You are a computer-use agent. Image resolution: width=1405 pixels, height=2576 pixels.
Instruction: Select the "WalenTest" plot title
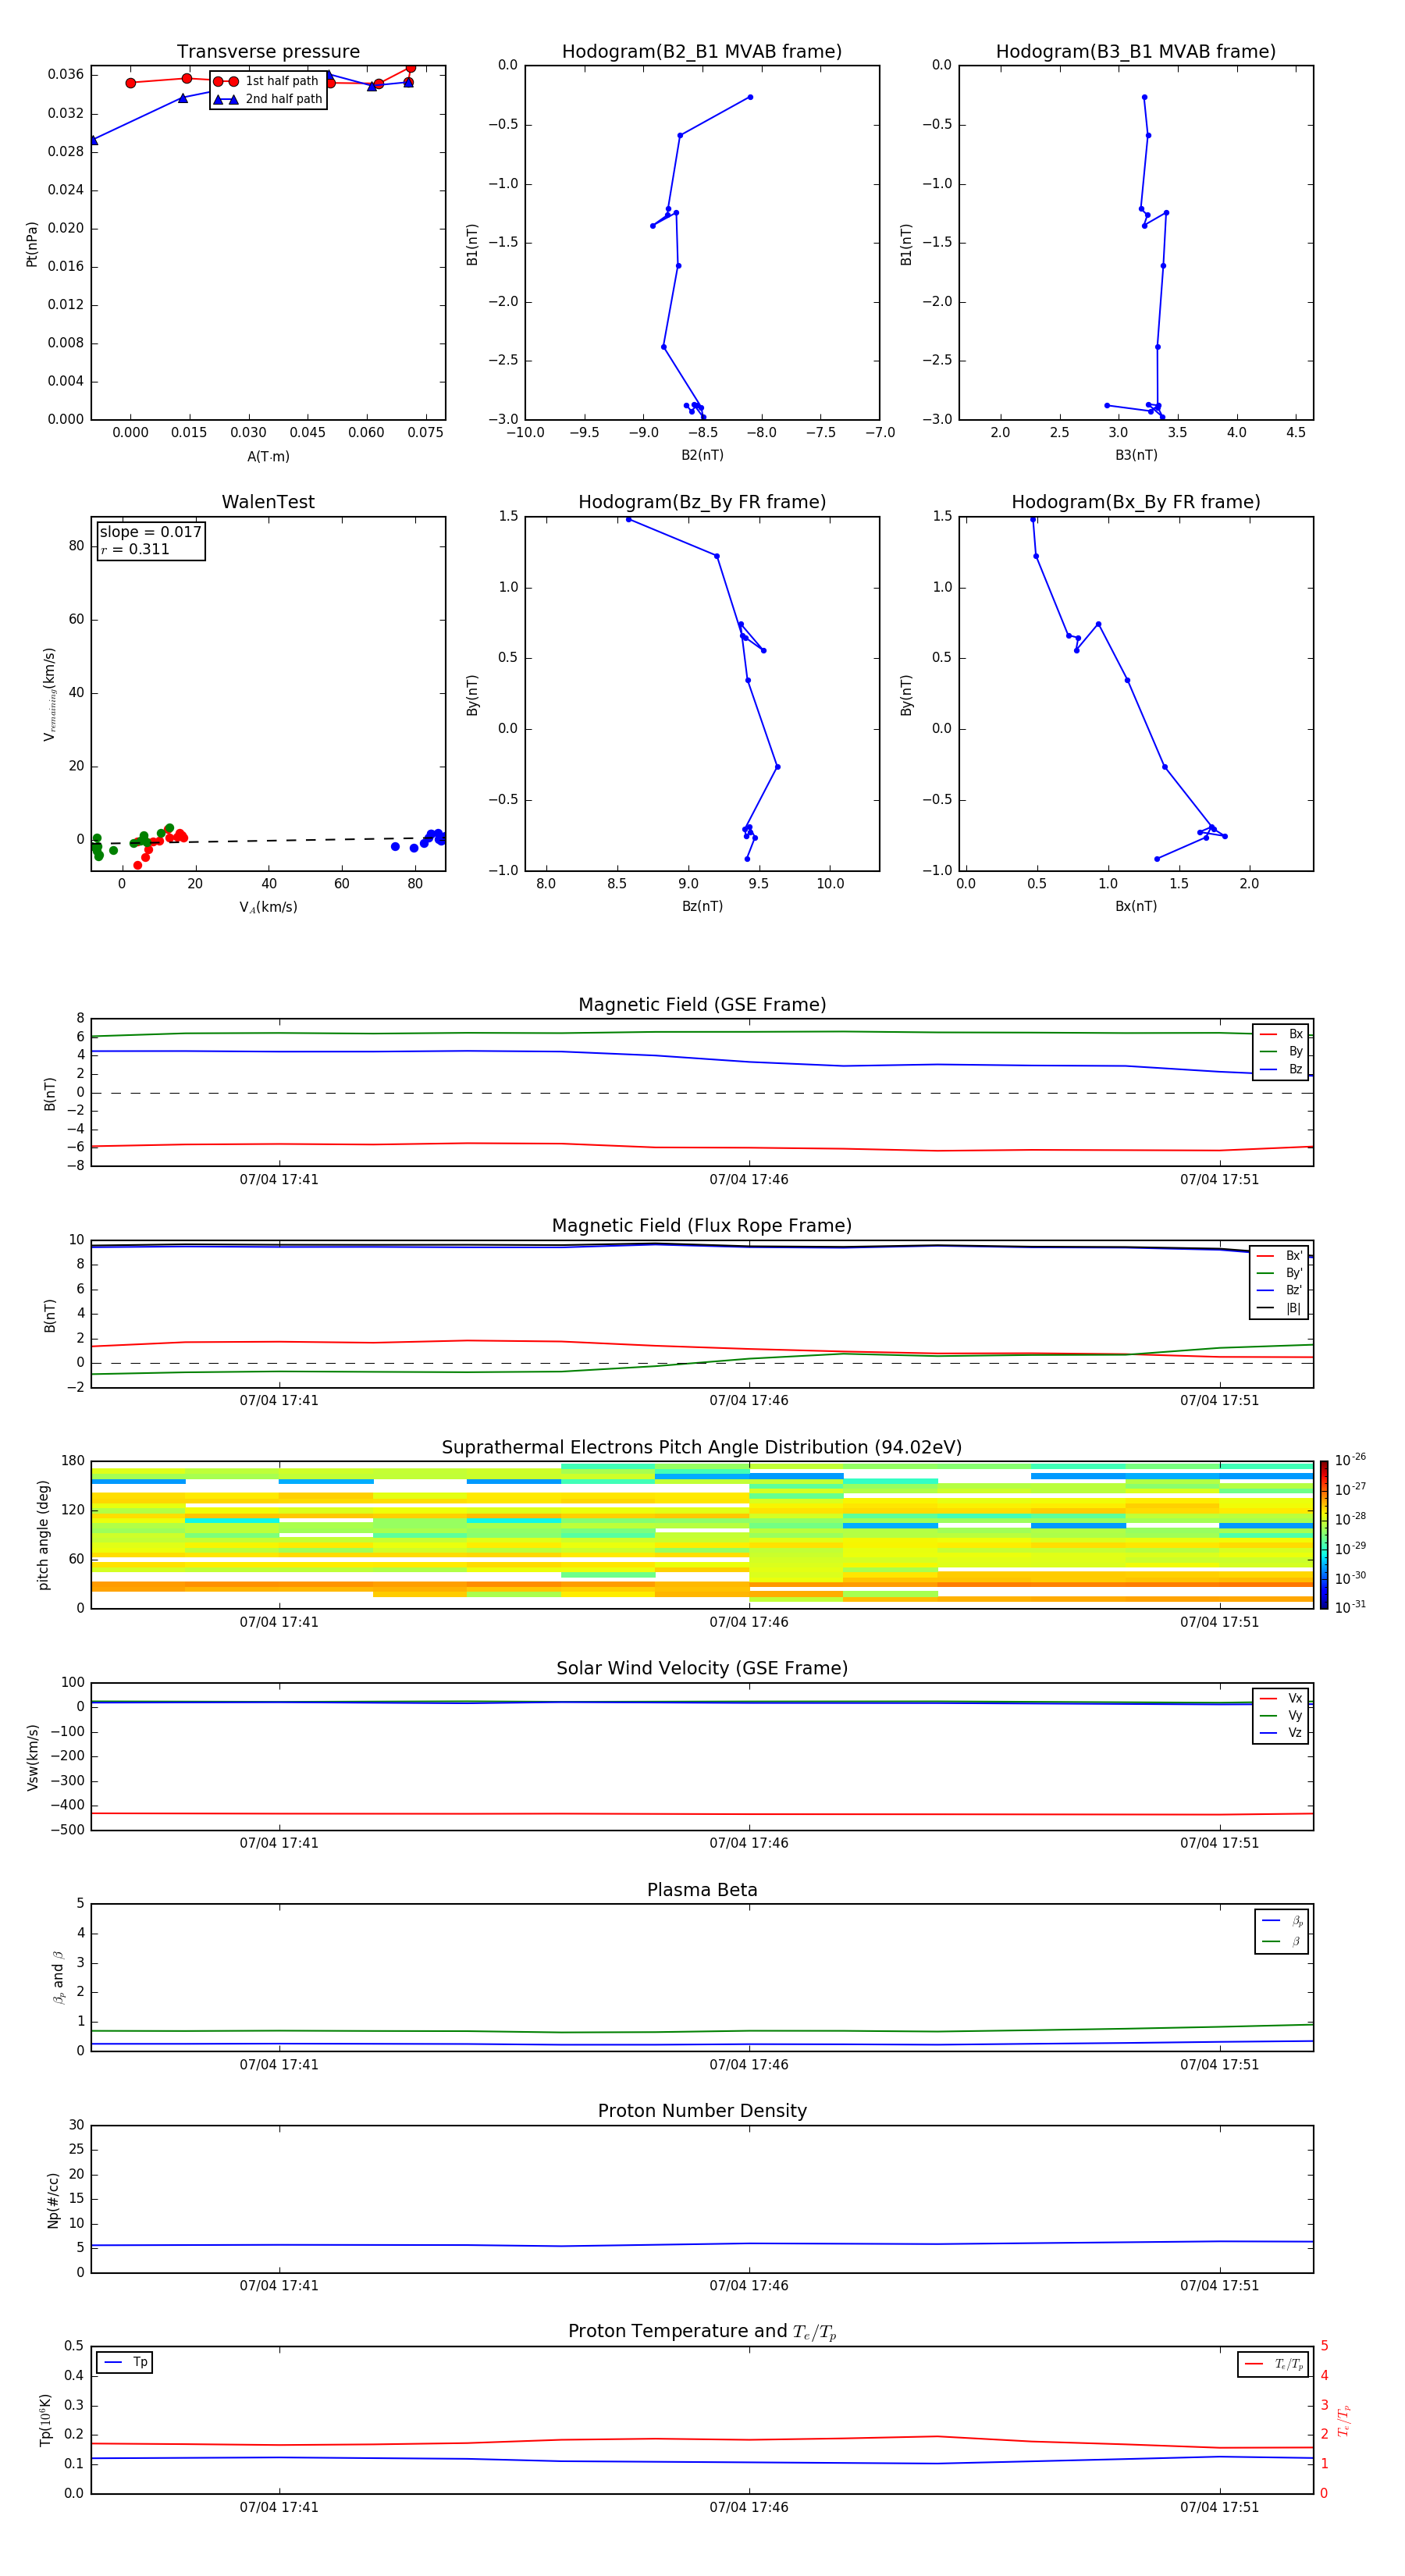tap(268, 502)
